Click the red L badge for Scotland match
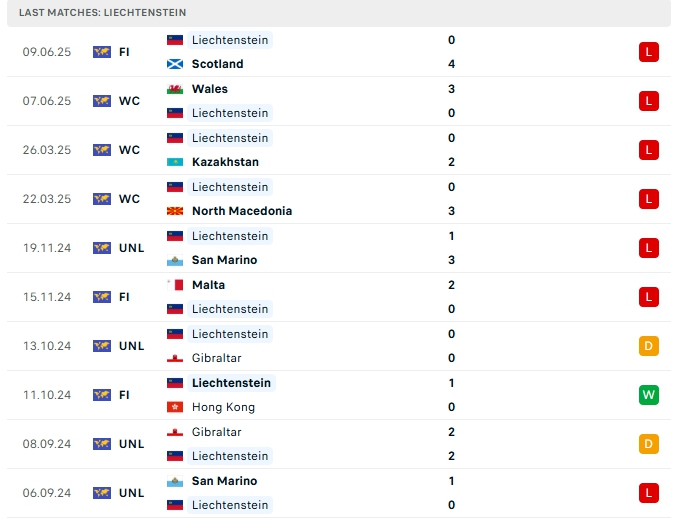 pyautogui.click(x=649, y=52)
